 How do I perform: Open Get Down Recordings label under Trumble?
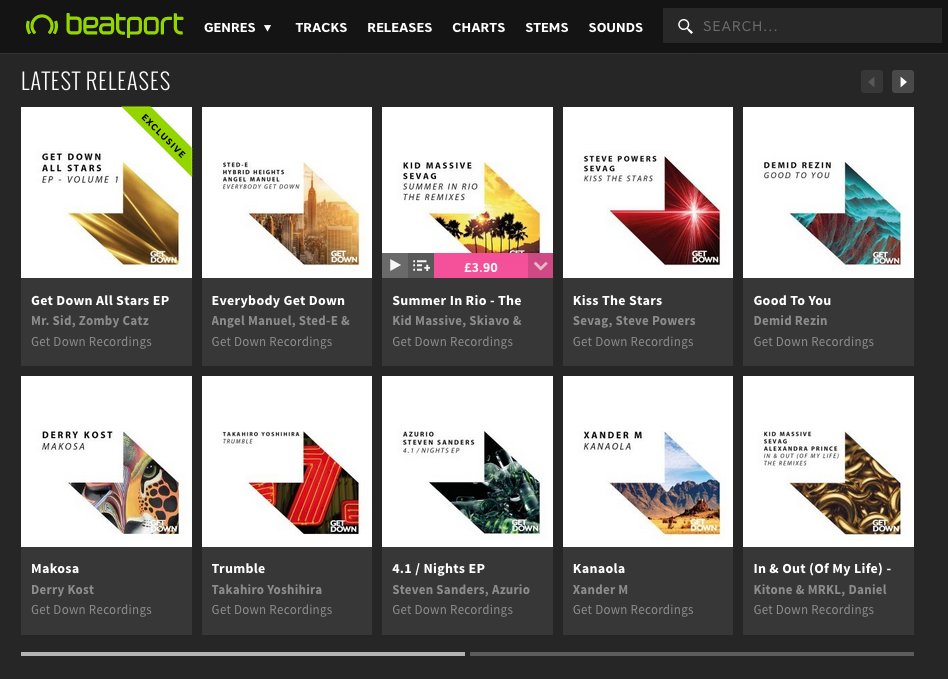(271, 610)
